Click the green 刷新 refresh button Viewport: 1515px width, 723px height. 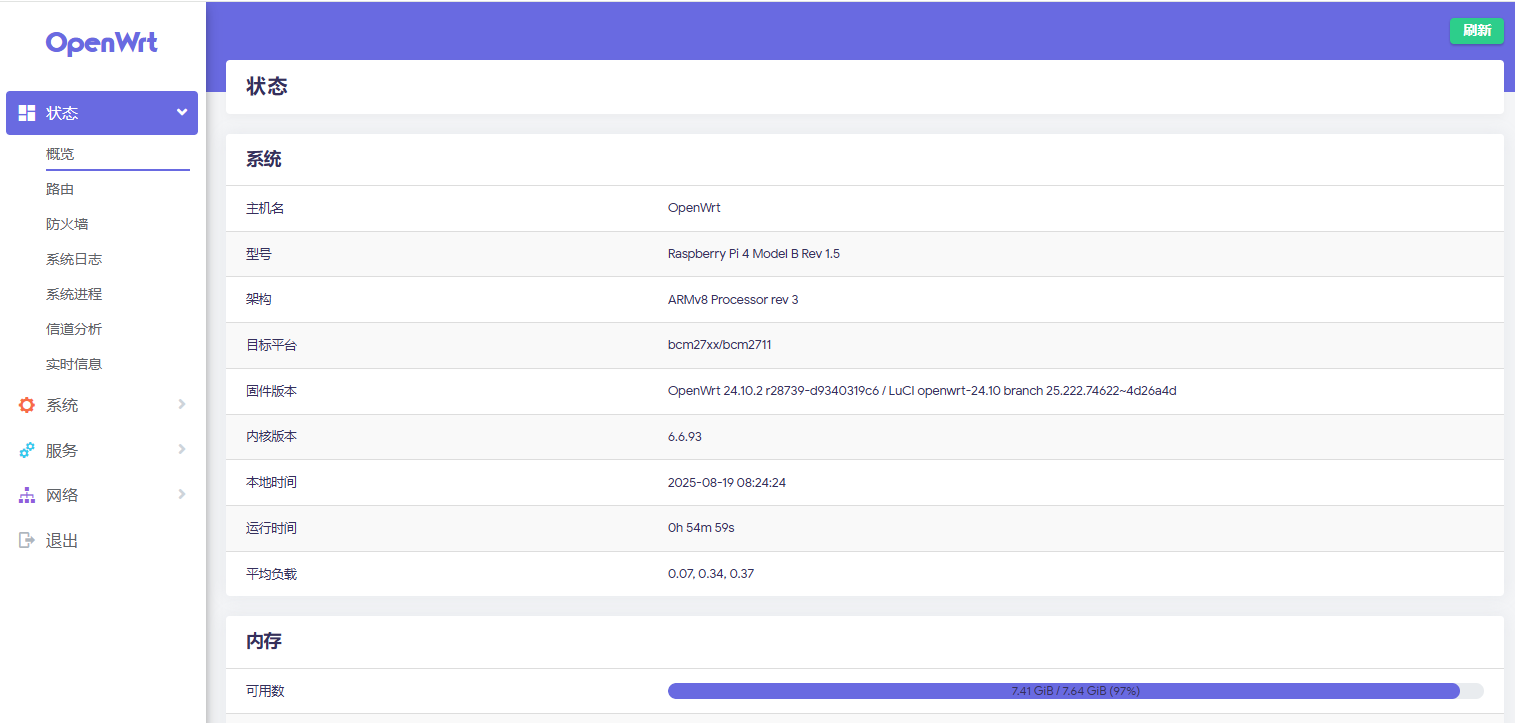(1477, 31)
